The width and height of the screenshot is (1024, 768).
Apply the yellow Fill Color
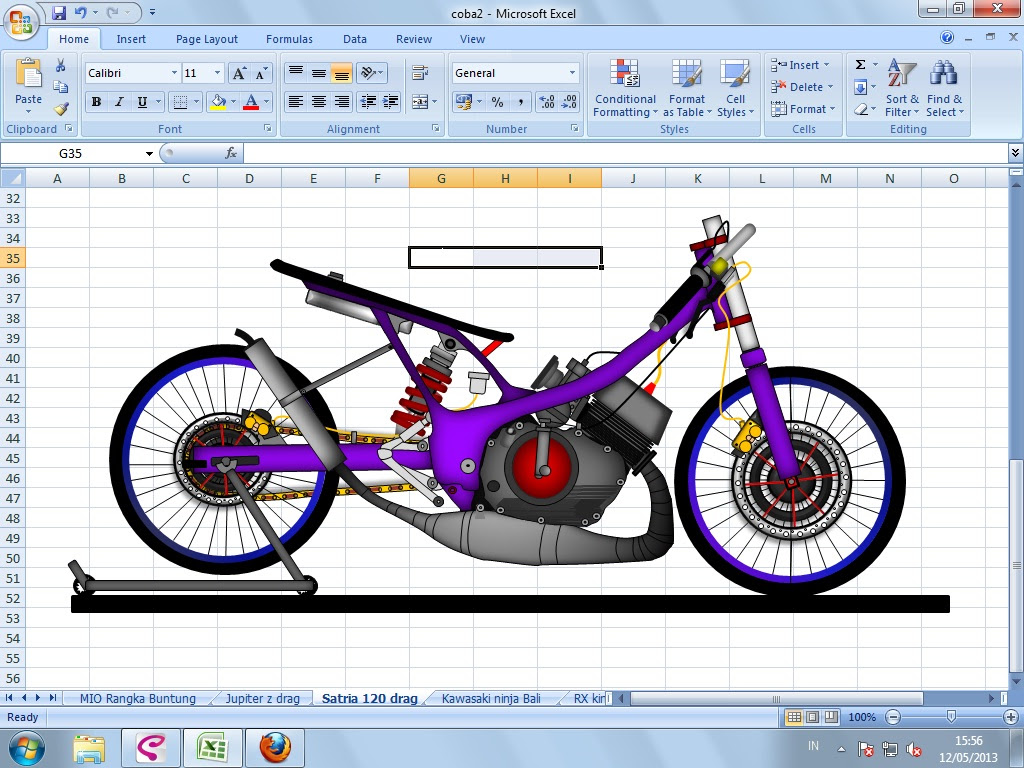[217, 102]
